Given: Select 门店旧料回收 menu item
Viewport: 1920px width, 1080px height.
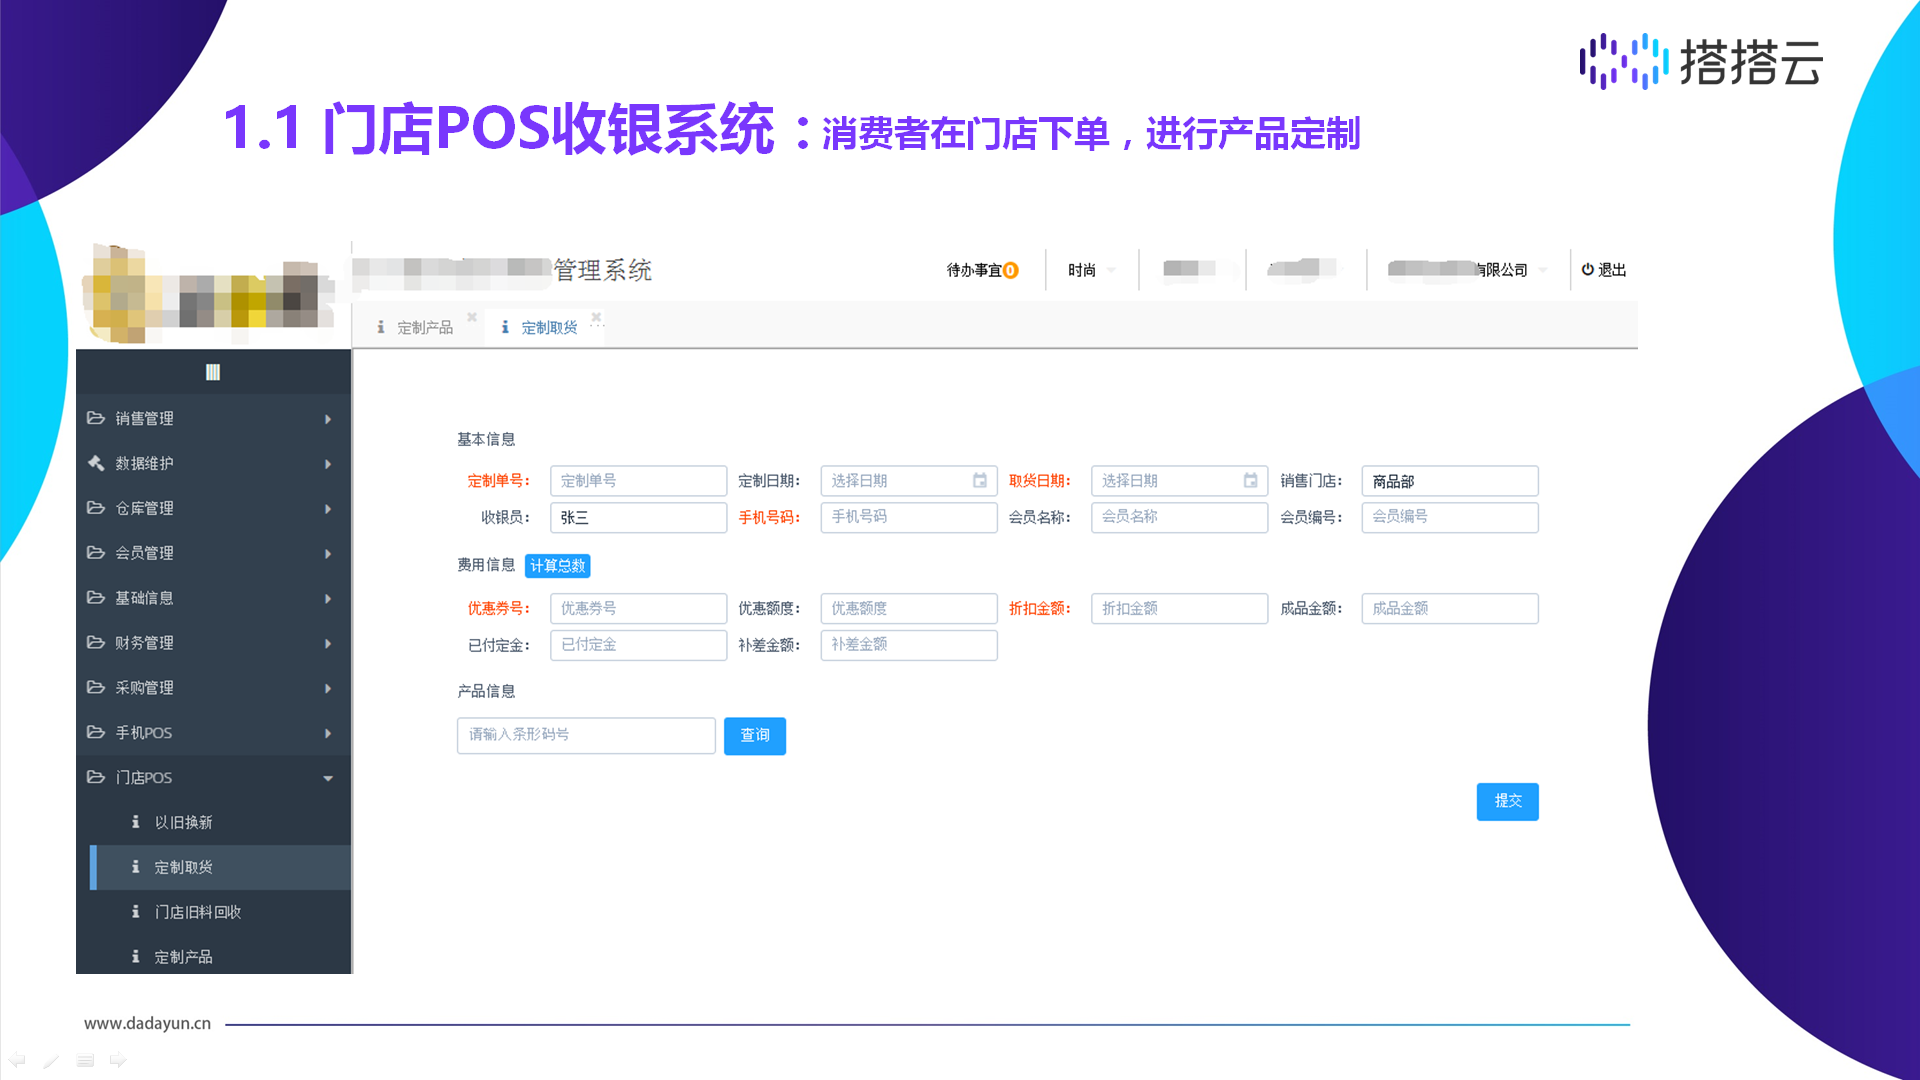Looking at the screenshot, I should [x=197, y=912].
